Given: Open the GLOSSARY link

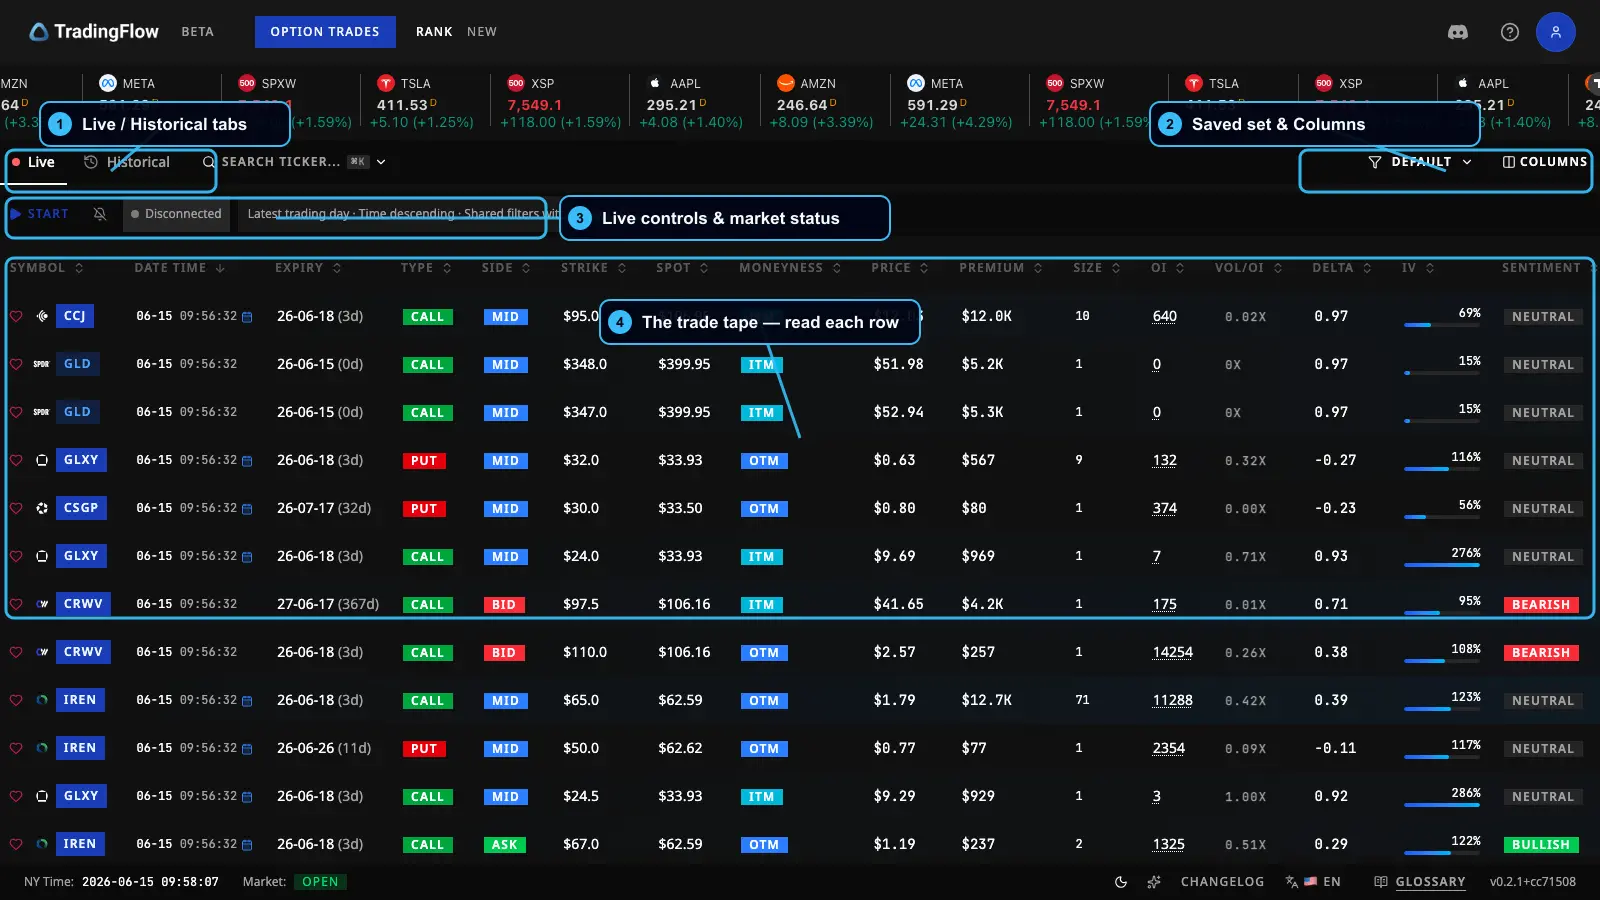Looking at the screenshot, I should (x=1420, y=882).
